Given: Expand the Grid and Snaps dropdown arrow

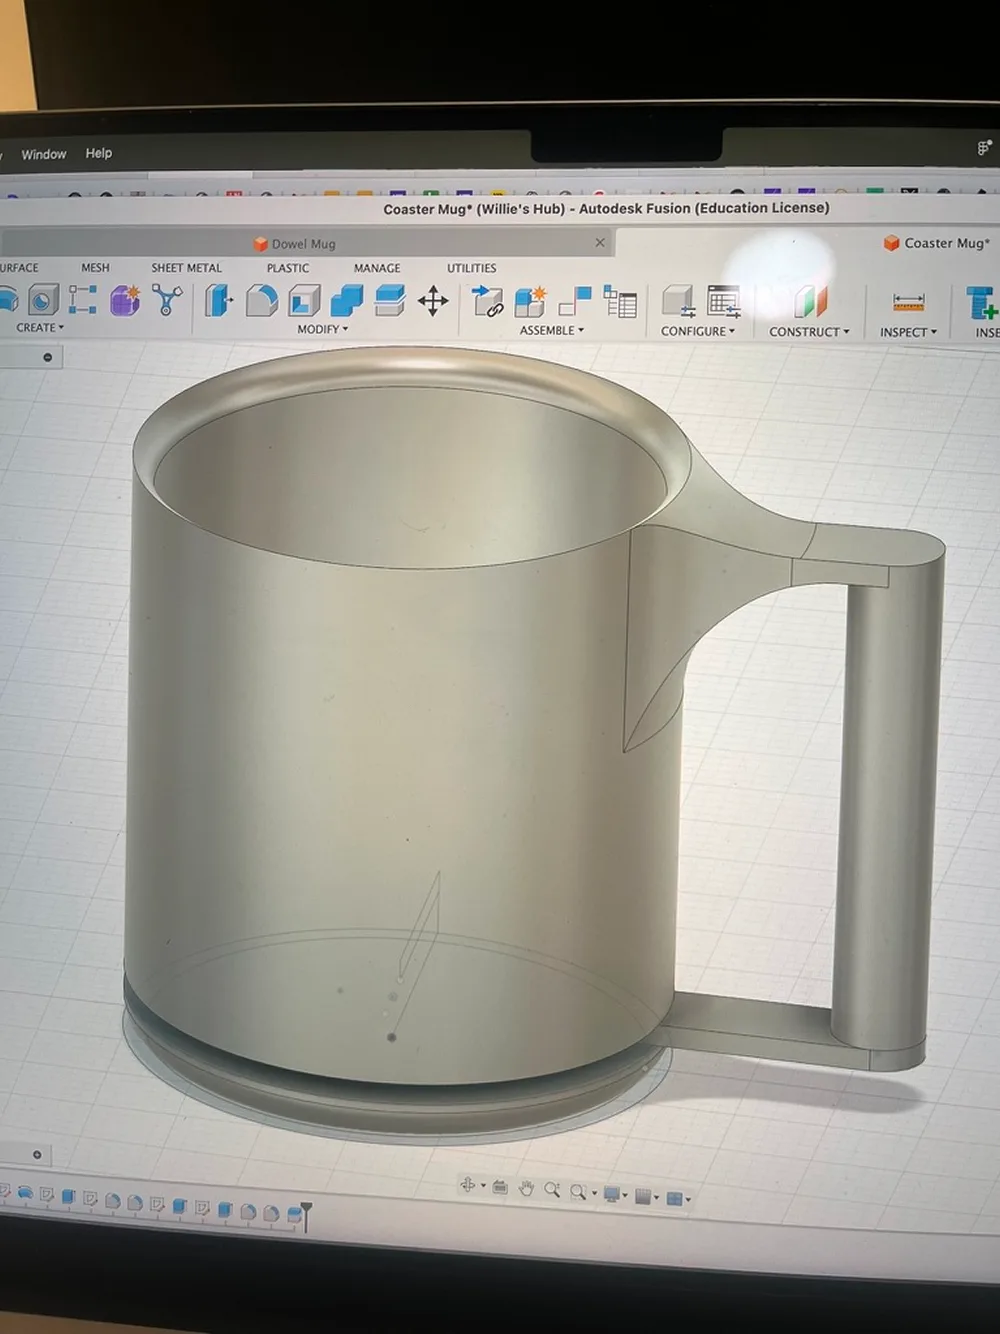Looking at the screenshot, I should pos(657,1198).
